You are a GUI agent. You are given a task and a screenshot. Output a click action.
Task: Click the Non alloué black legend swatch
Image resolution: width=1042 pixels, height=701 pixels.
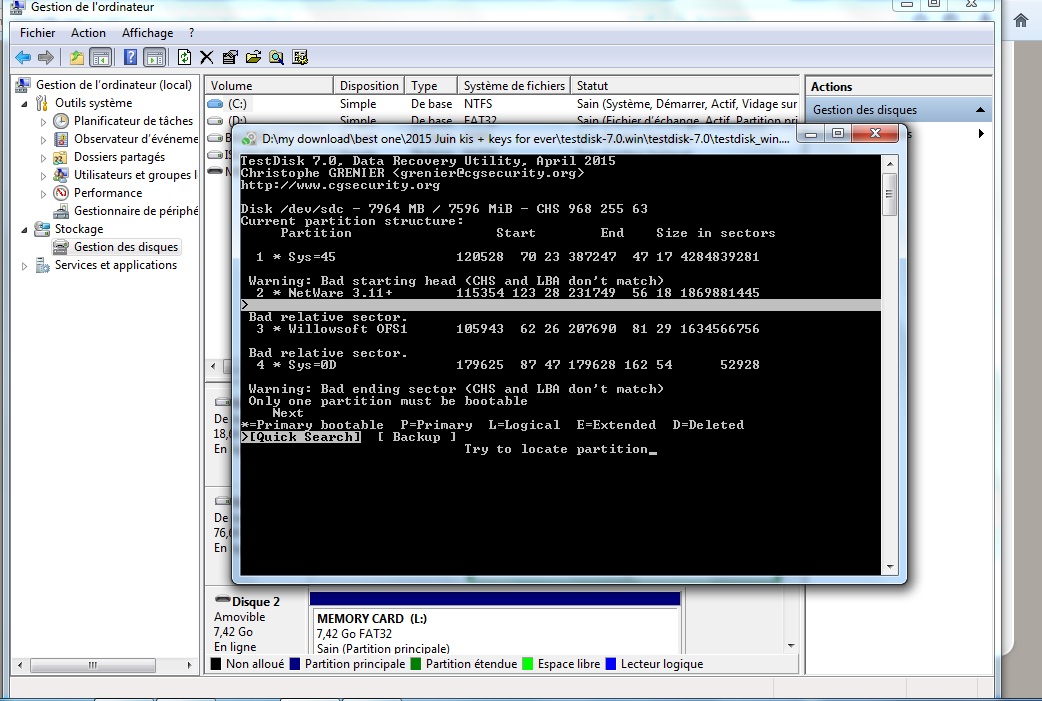coord(216,664)
